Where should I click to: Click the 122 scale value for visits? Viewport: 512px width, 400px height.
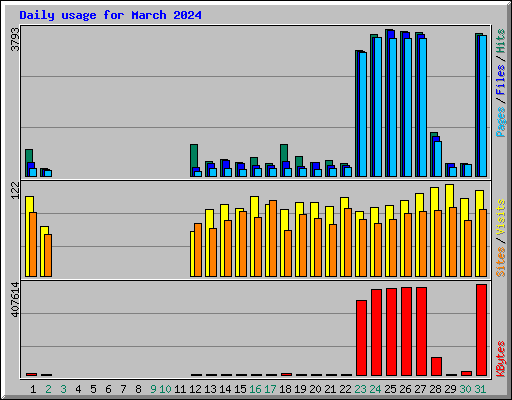click(x=15, y=191)
